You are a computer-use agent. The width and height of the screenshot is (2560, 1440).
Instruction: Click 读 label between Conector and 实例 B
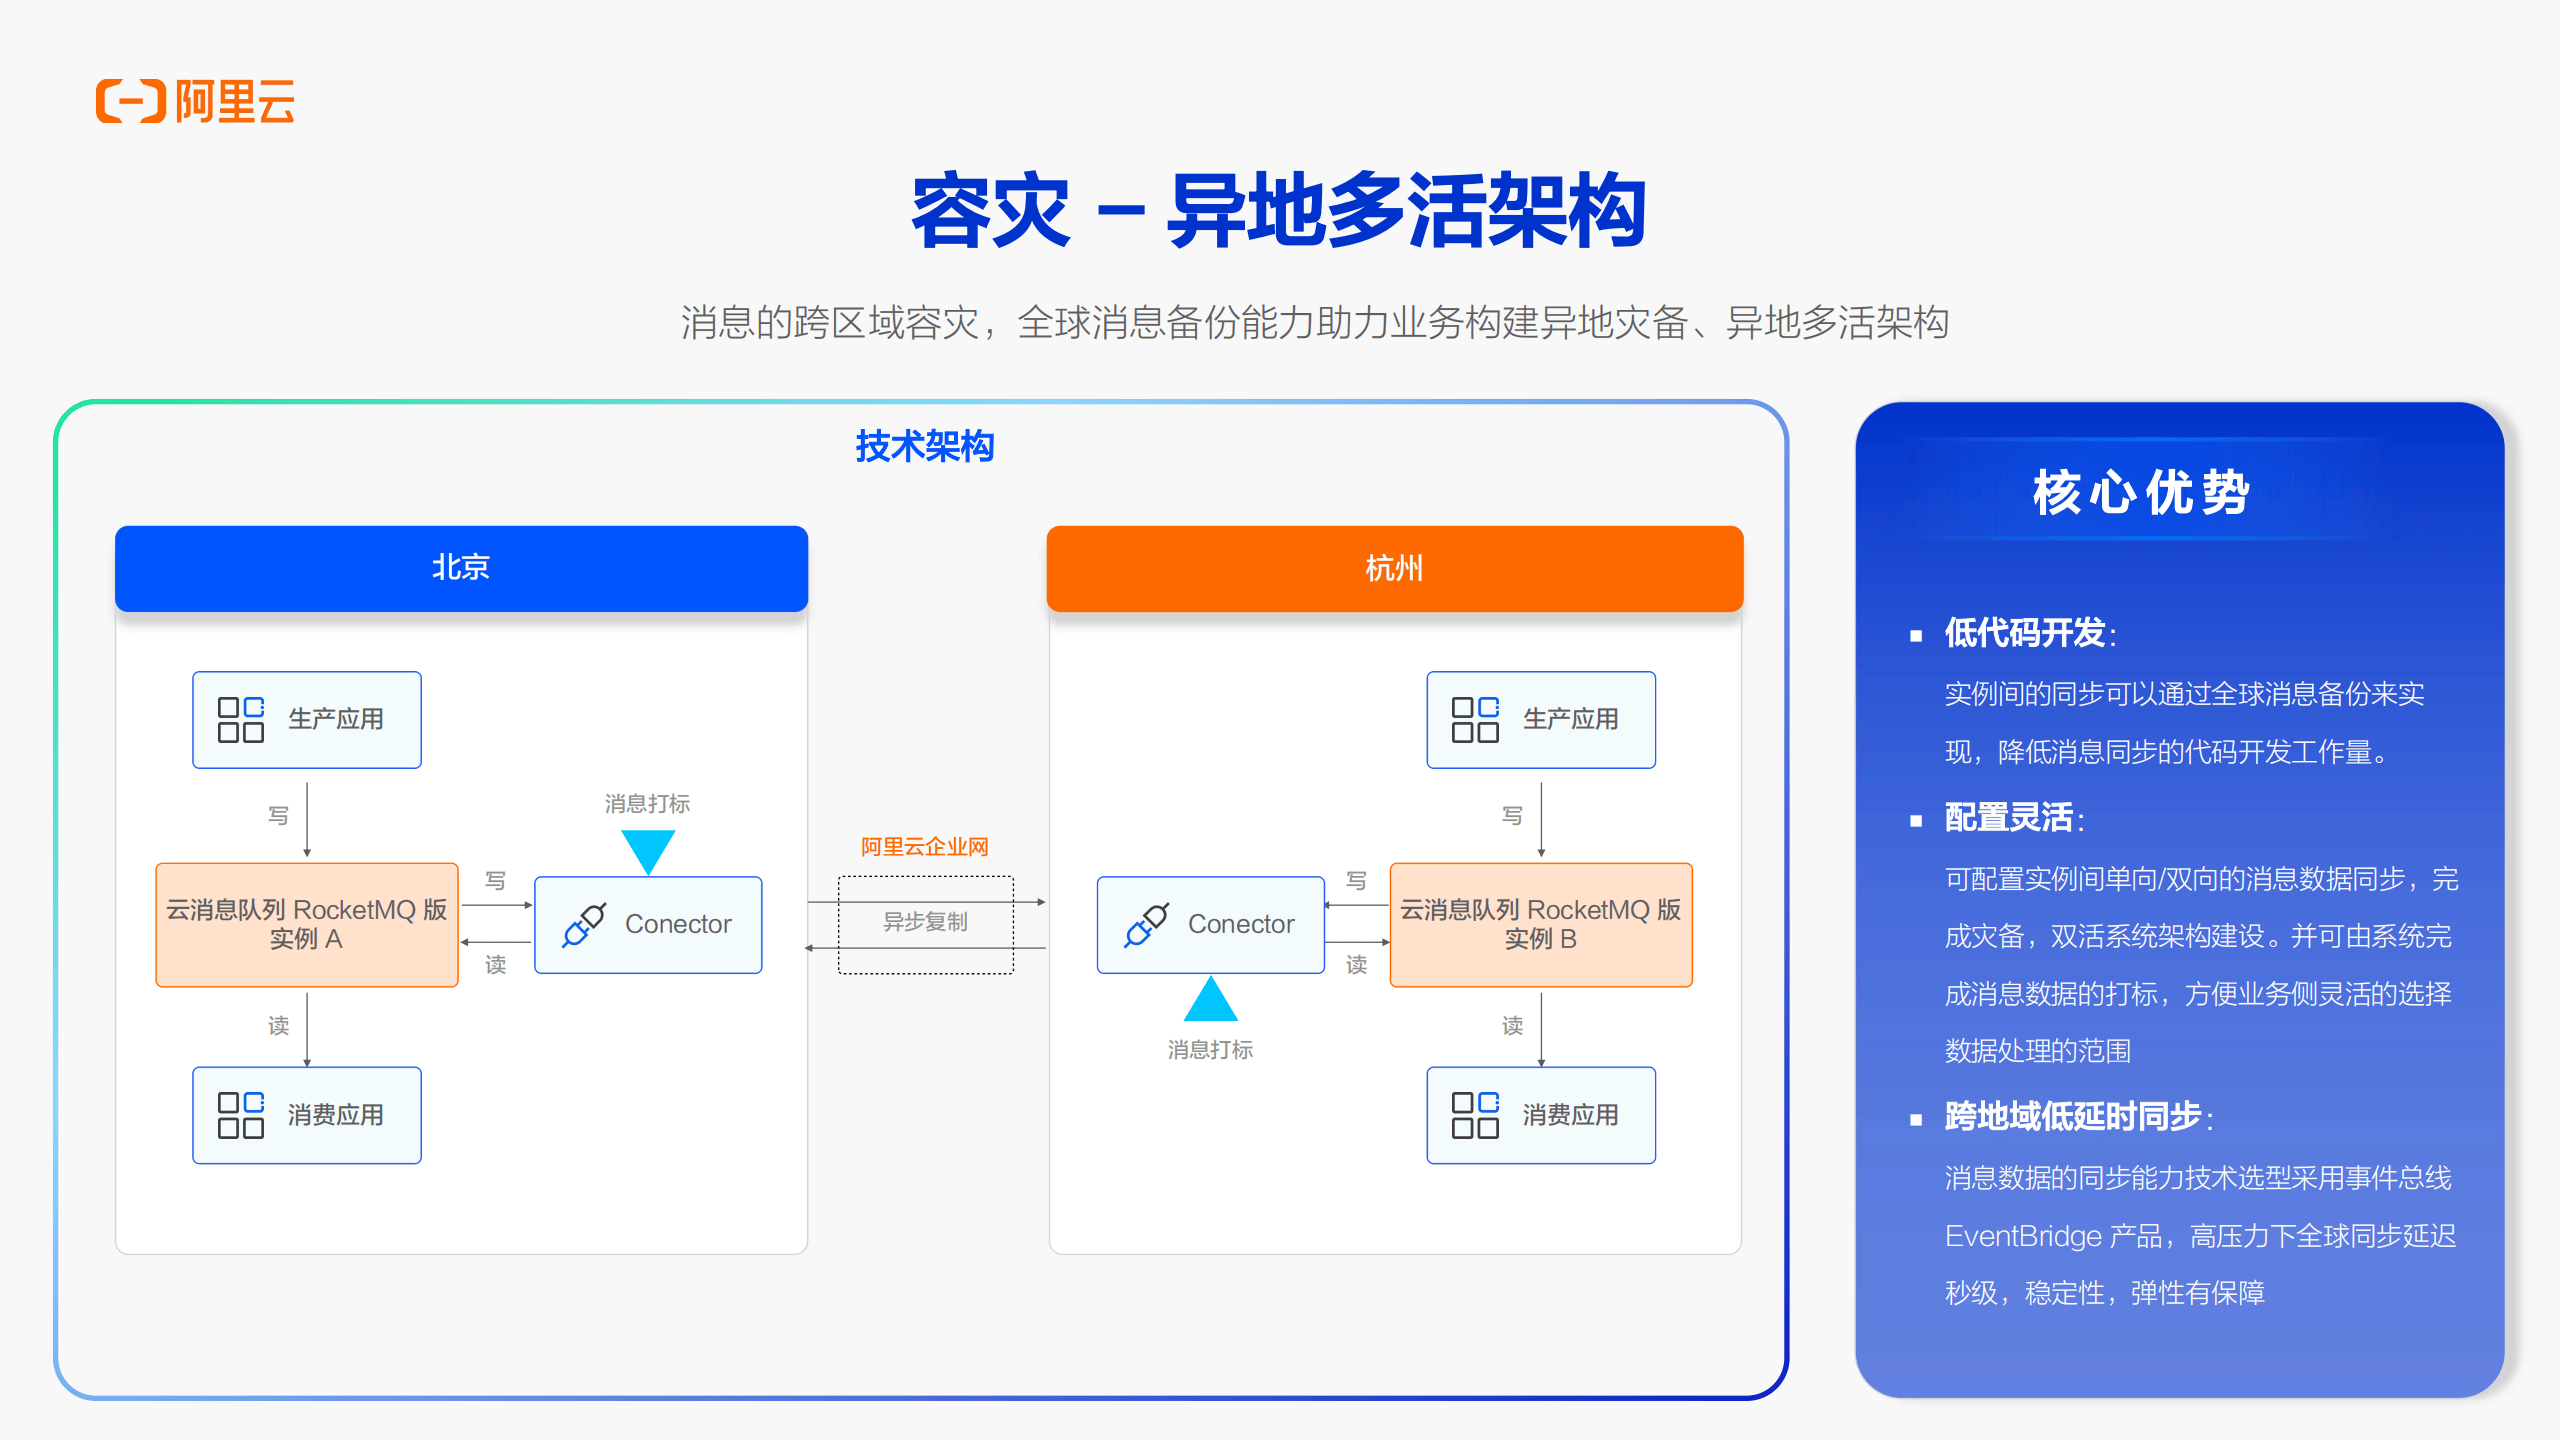click(1357, 965)
